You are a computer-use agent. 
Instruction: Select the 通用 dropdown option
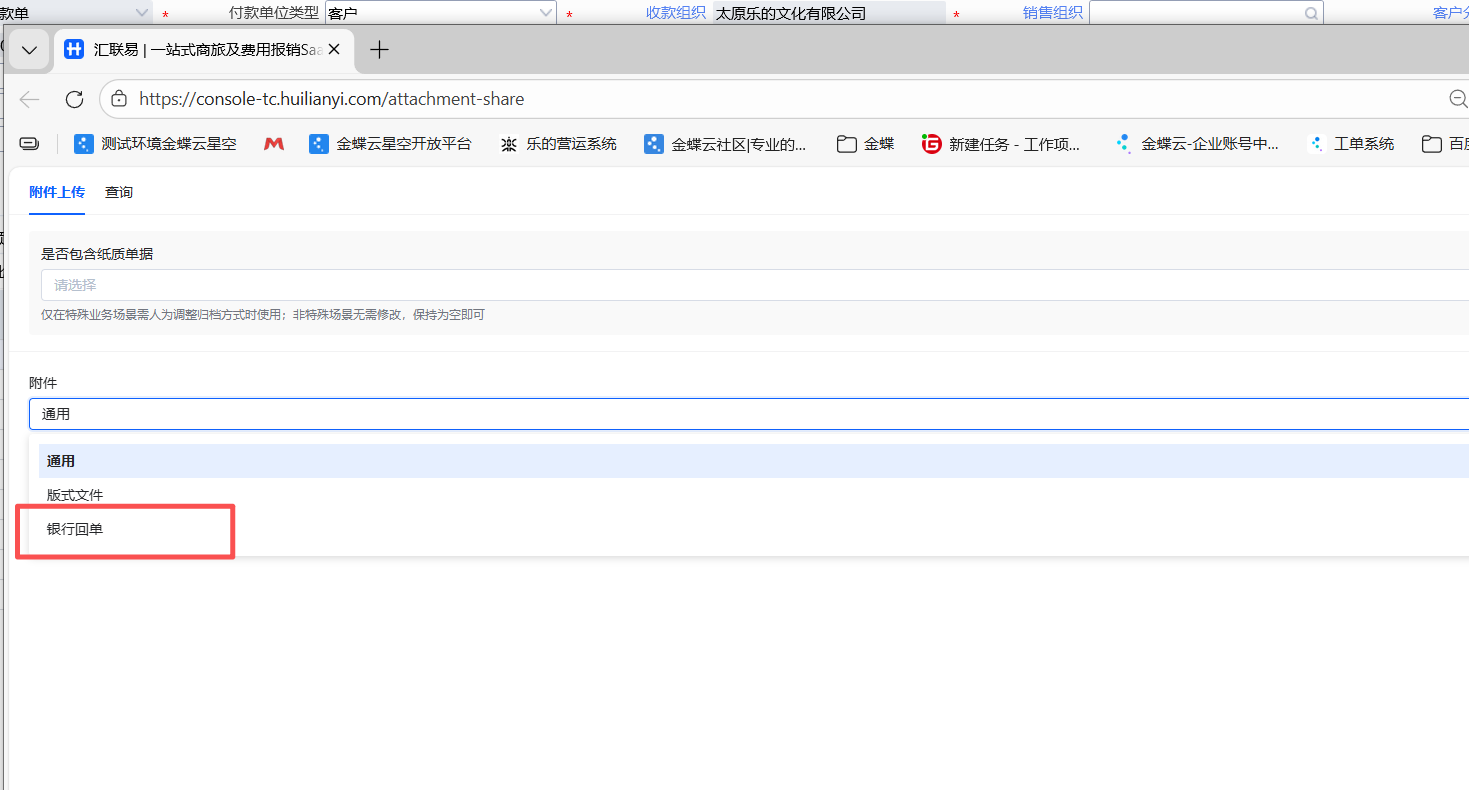[x=61, y=461]
